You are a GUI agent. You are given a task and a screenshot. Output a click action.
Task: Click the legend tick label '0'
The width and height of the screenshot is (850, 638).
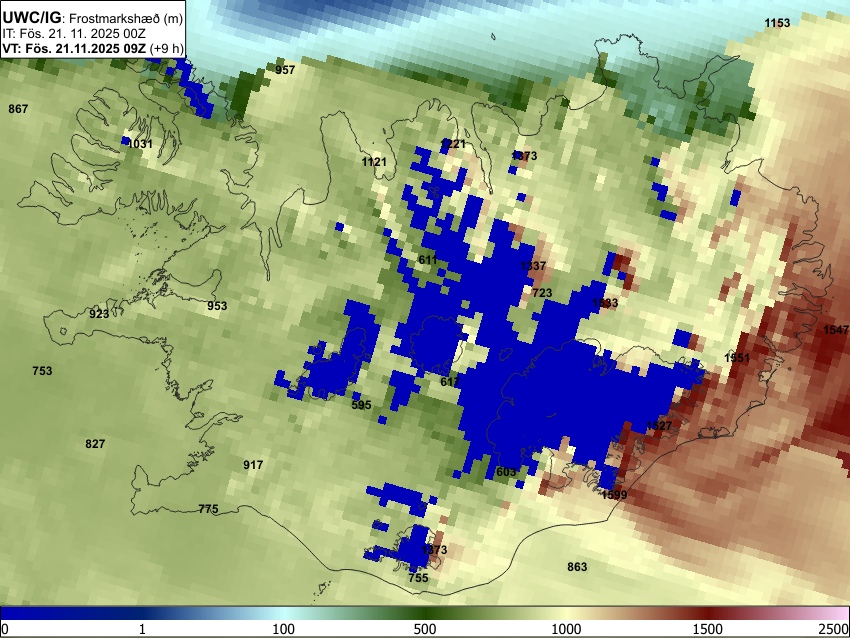point(5,629)
